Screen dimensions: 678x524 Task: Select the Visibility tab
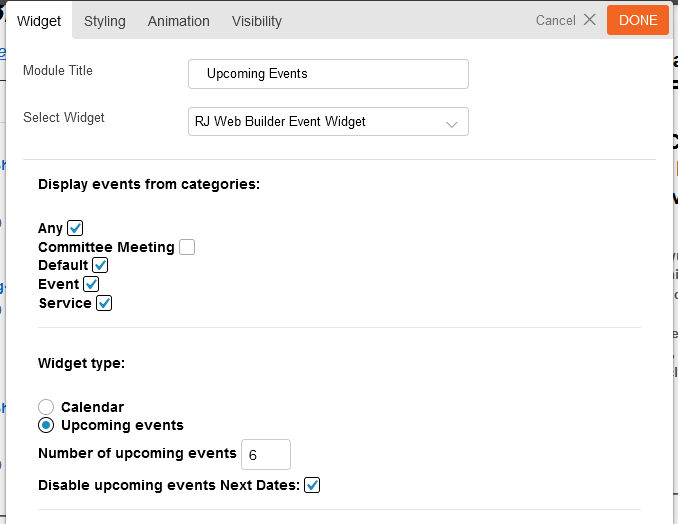[x=256, y=21]
